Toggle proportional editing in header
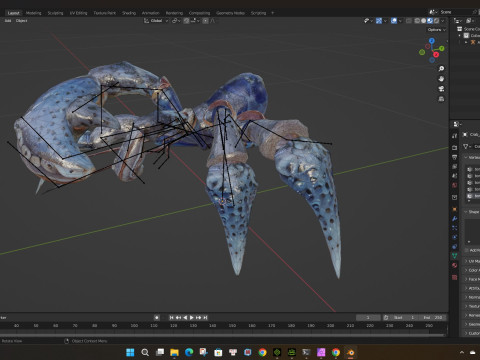The width and height of the screenshot is (480, 360). (206, 21)
